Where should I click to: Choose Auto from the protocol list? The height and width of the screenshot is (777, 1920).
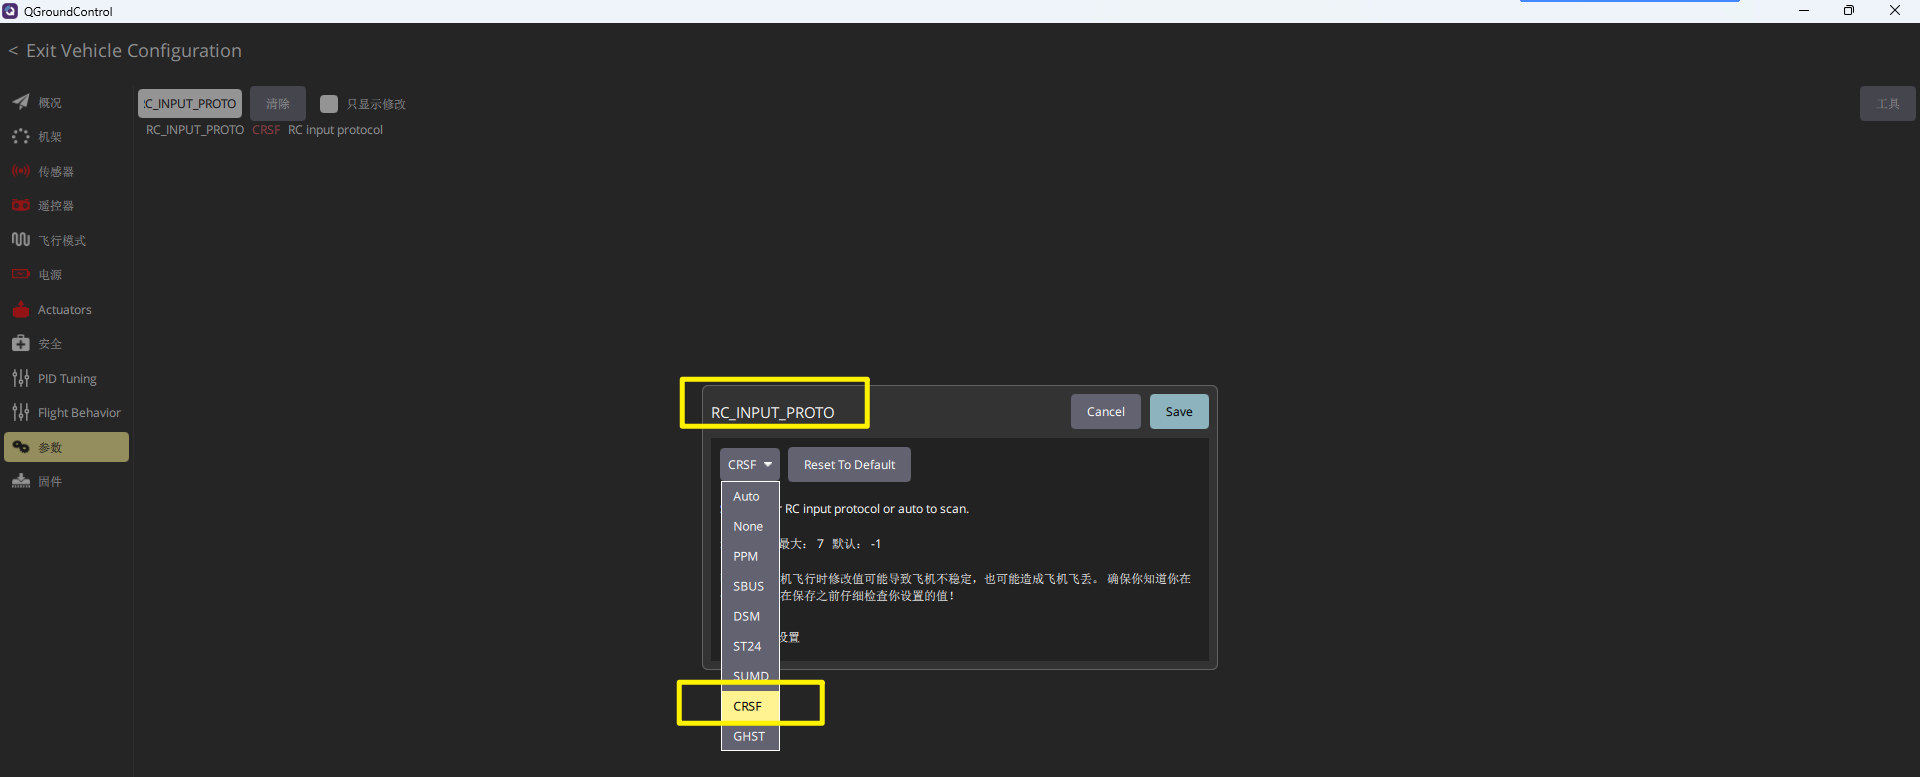click(750, 496)
